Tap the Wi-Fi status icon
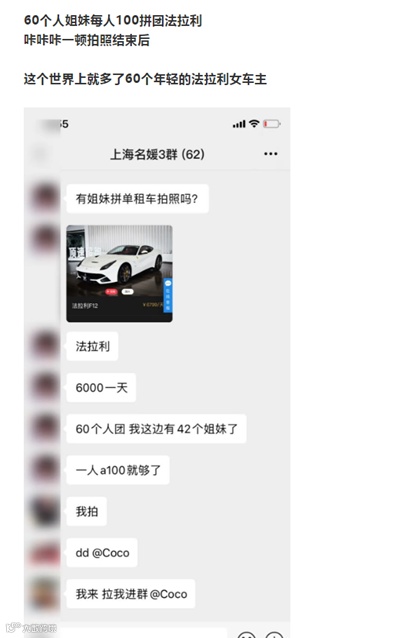This screenshot has width=415, height=638. coord(254,123)
